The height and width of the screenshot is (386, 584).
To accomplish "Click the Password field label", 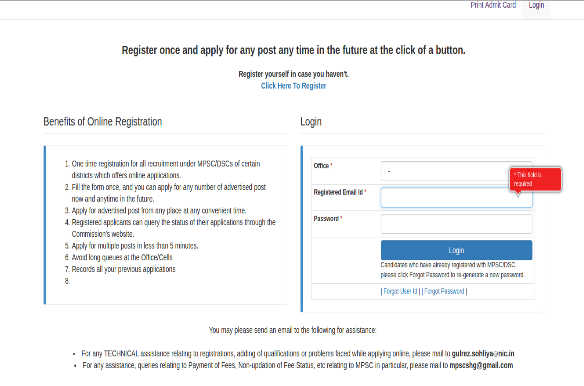I will 328,219.
